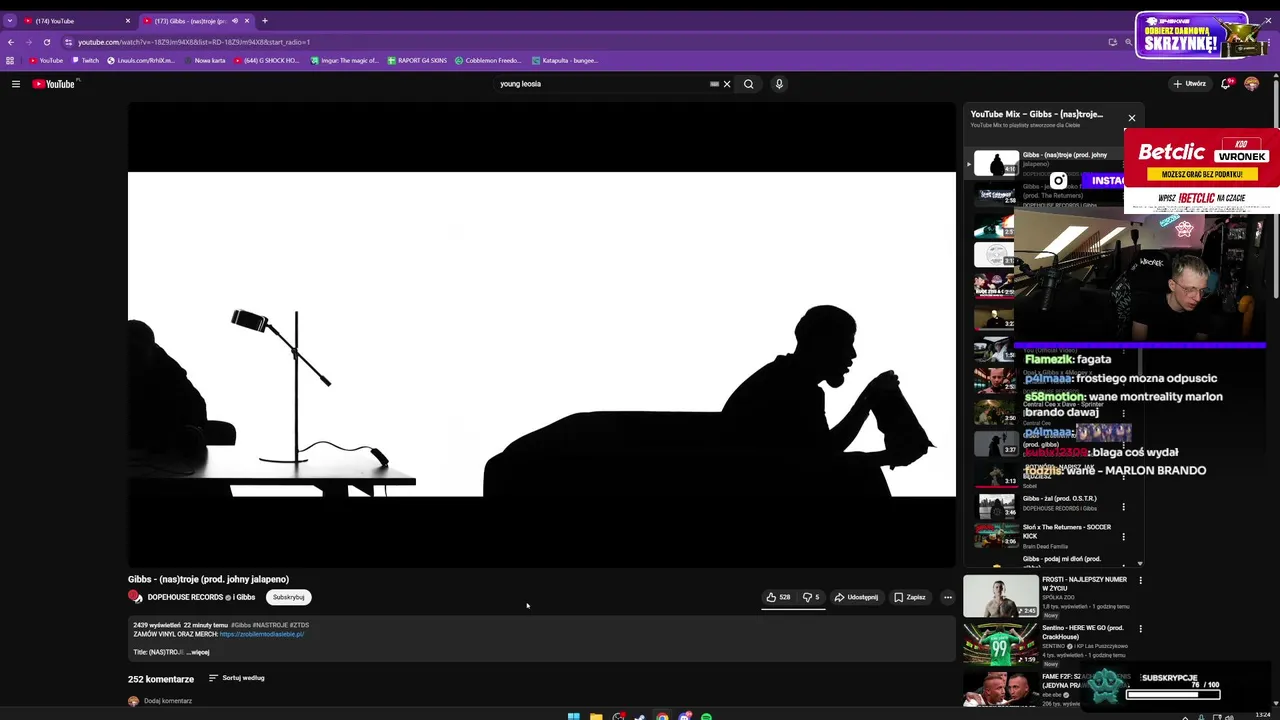Image resolution: width=1280 pixels, height=720 pixels.
Task: Open the site information icon in address bar
Action: pyautogui.click(x=68, y=42)
